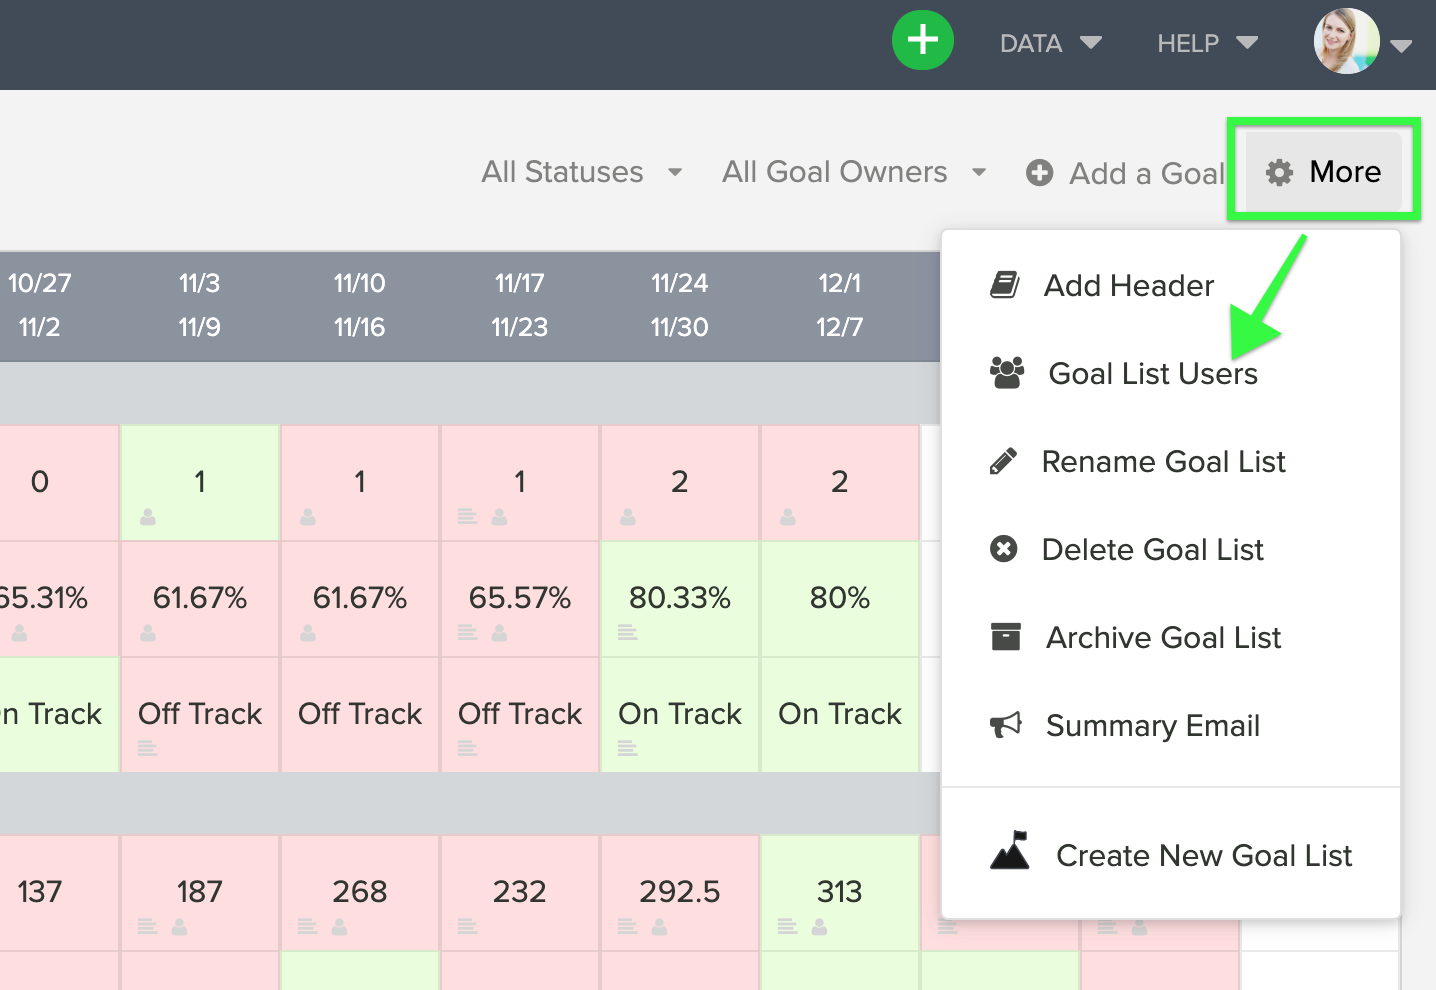Click the 11/24 – 11/30 week header
The width and height of the screenshot is (1436, 990).
tap(680, 305)
